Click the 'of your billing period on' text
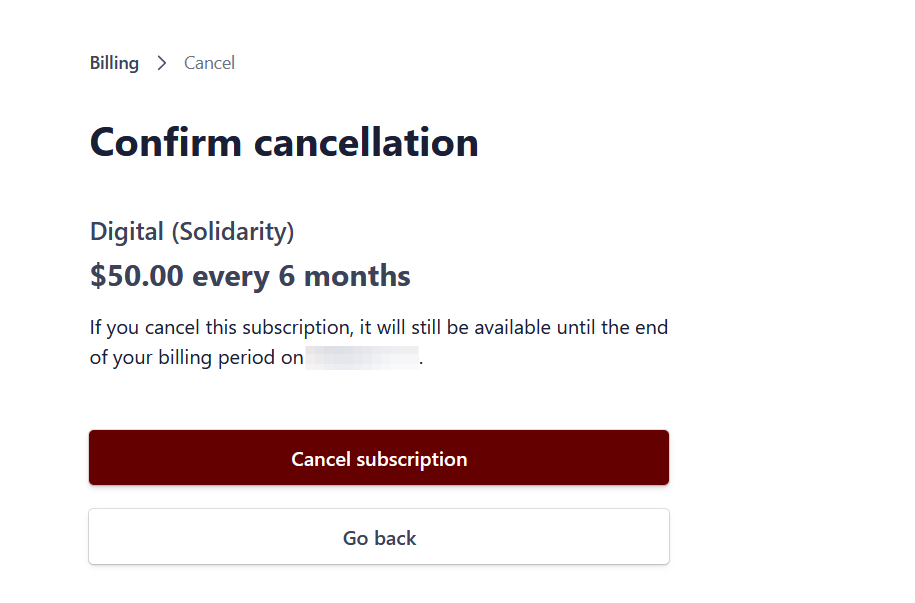915x603 pixels. pos(196,357)
